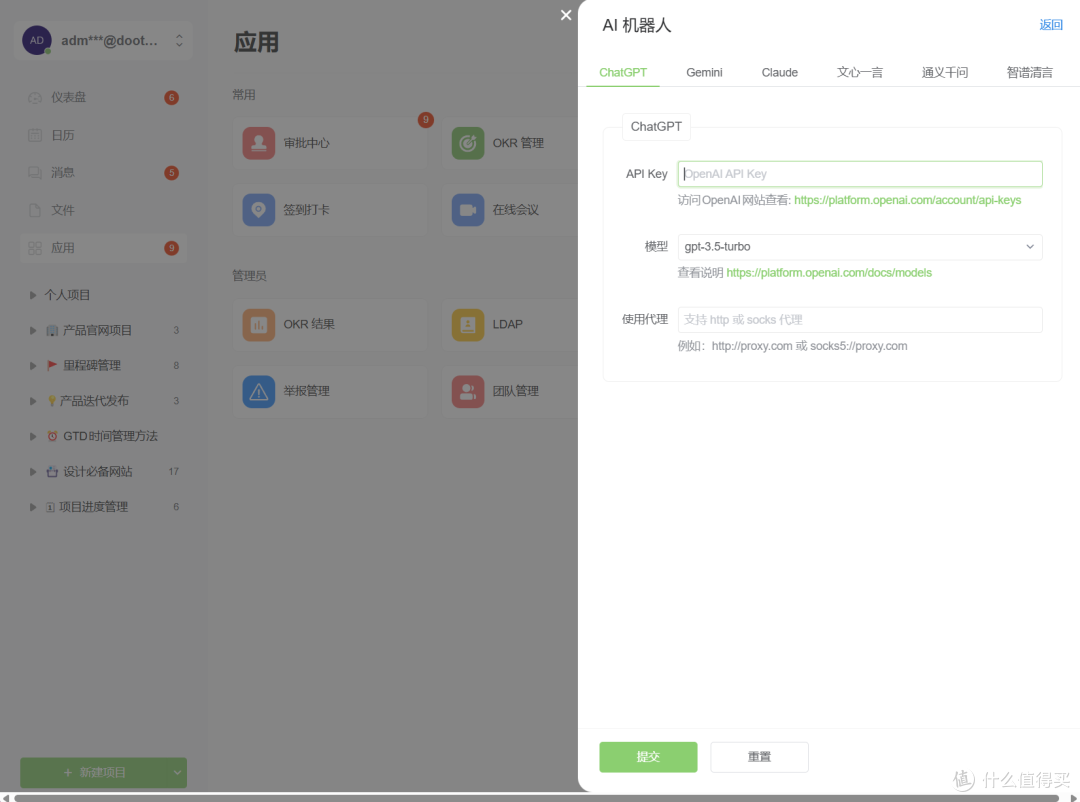This screenshot has width=1080, height=802.
Task: Open the account switcher chevron
Action: 179,40
